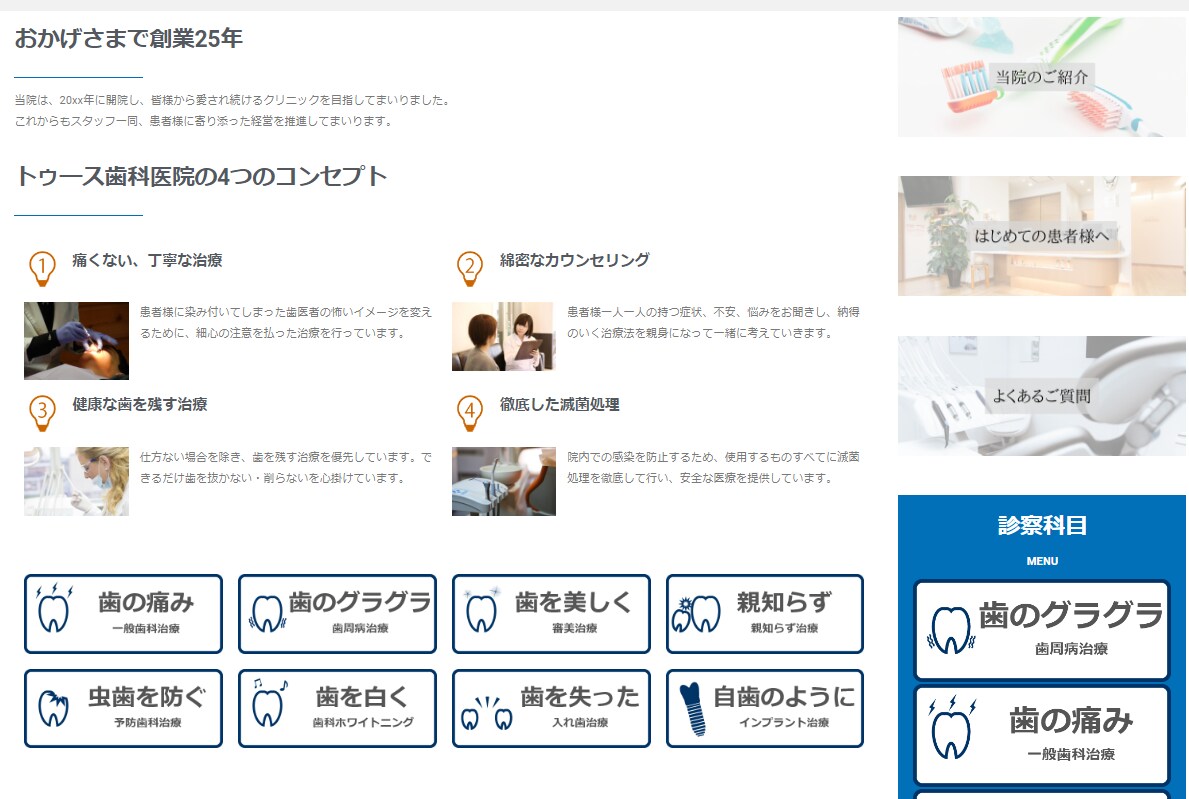
Task: Open the 歯科ホワイトニング label on the 歯を白く button
Action: [x=363, y=722]
